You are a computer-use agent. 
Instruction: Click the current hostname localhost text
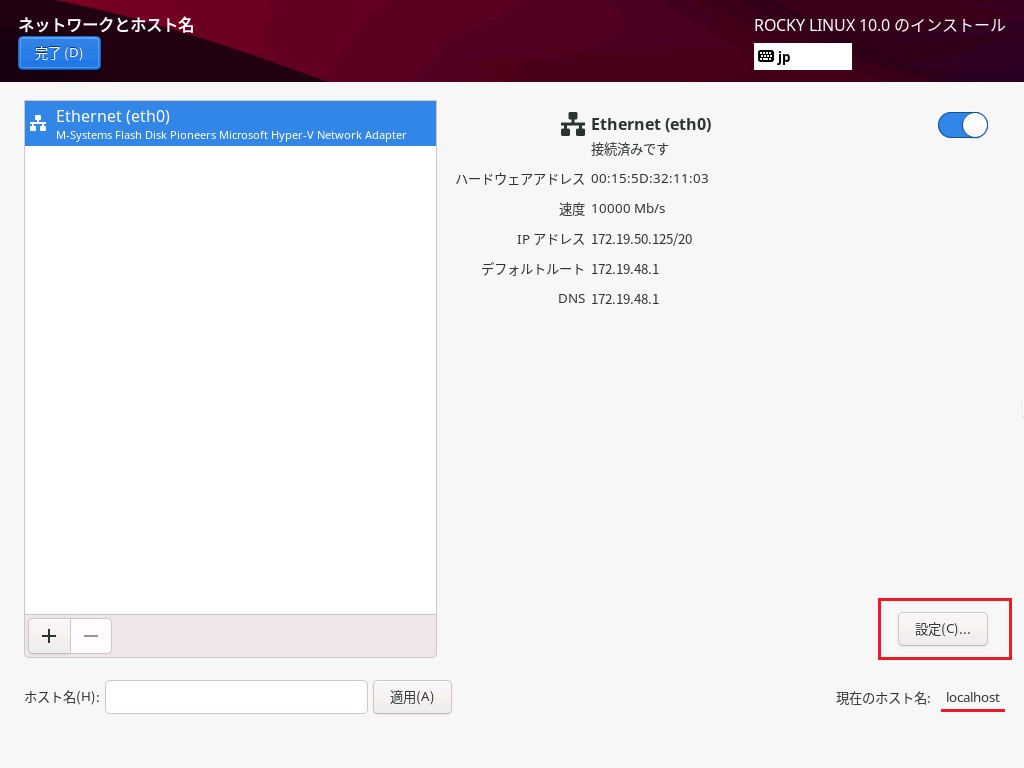click(972, 697)
